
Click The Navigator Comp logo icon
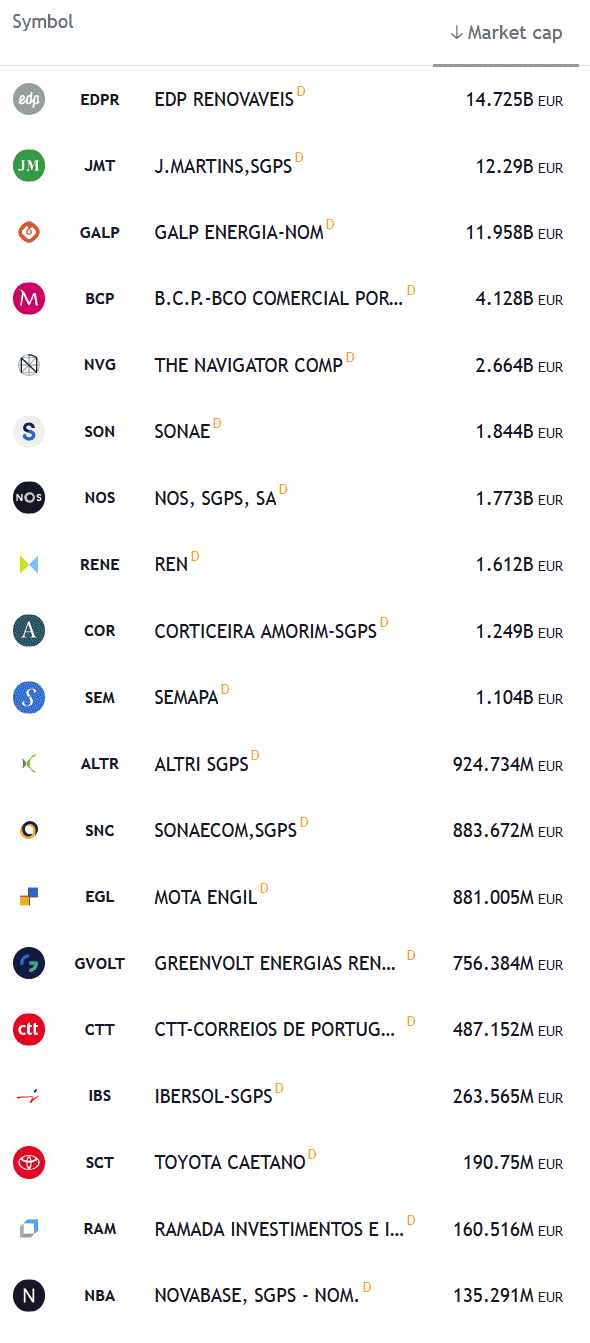click(28, 364)
